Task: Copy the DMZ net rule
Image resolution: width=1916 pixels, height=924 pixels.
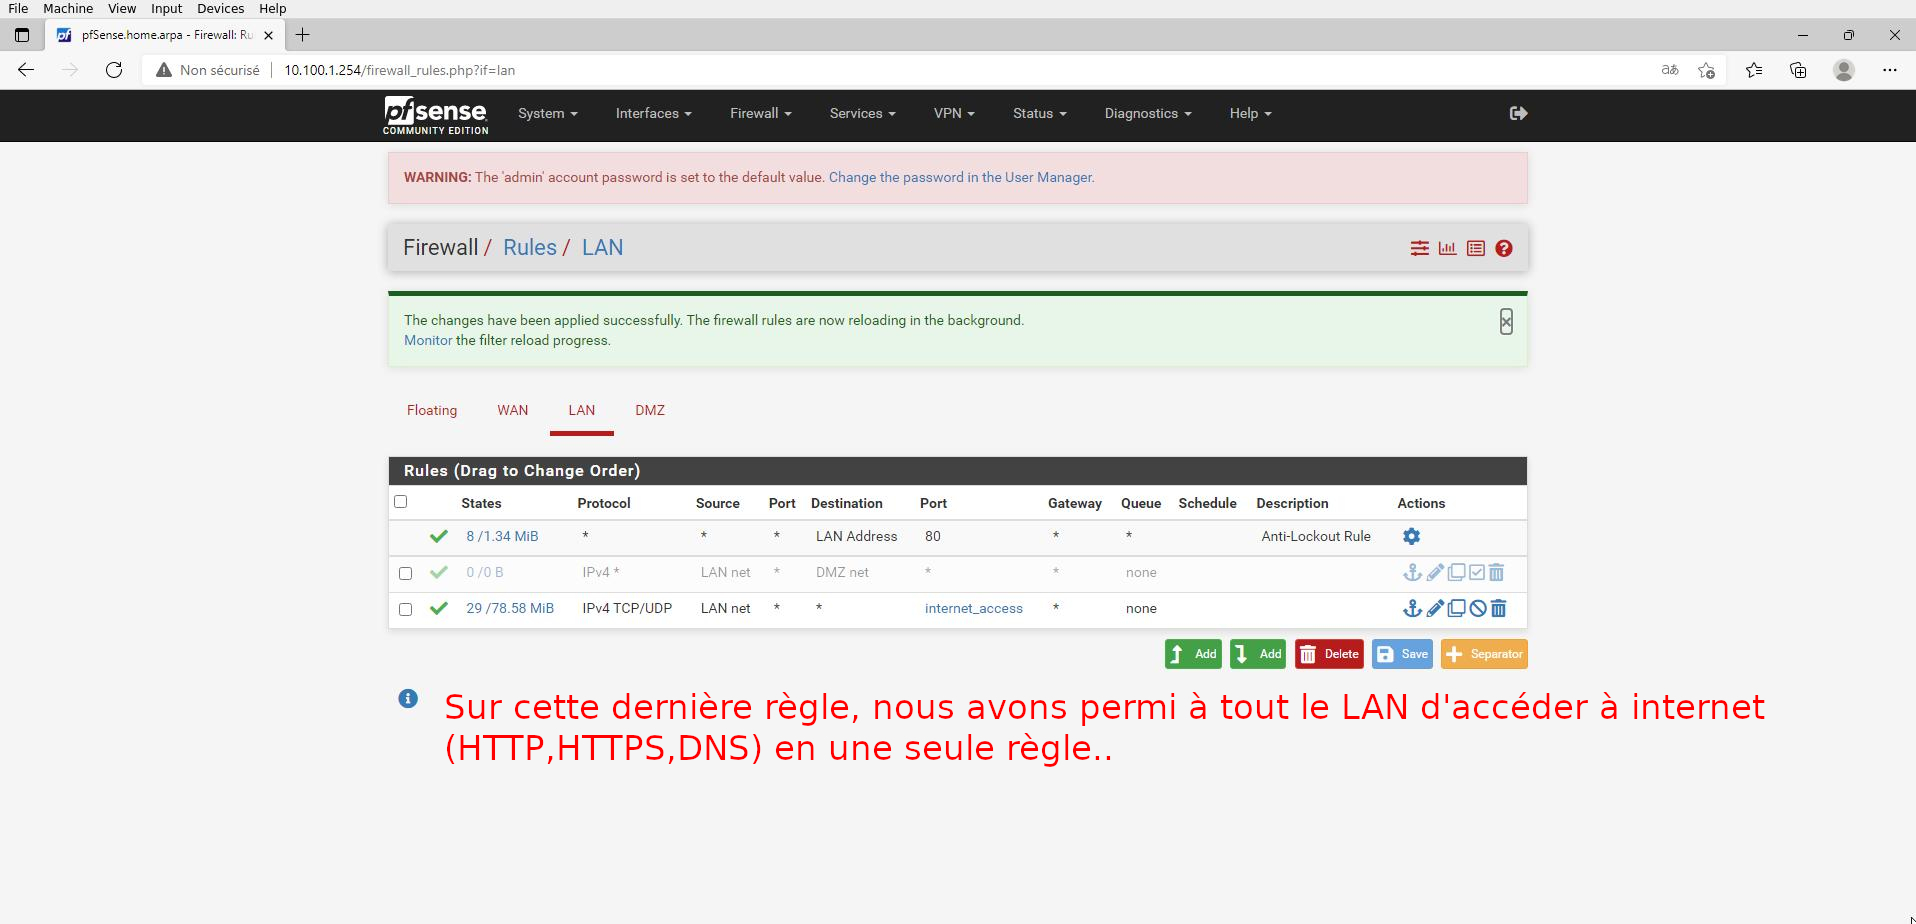Action: 1456,572
